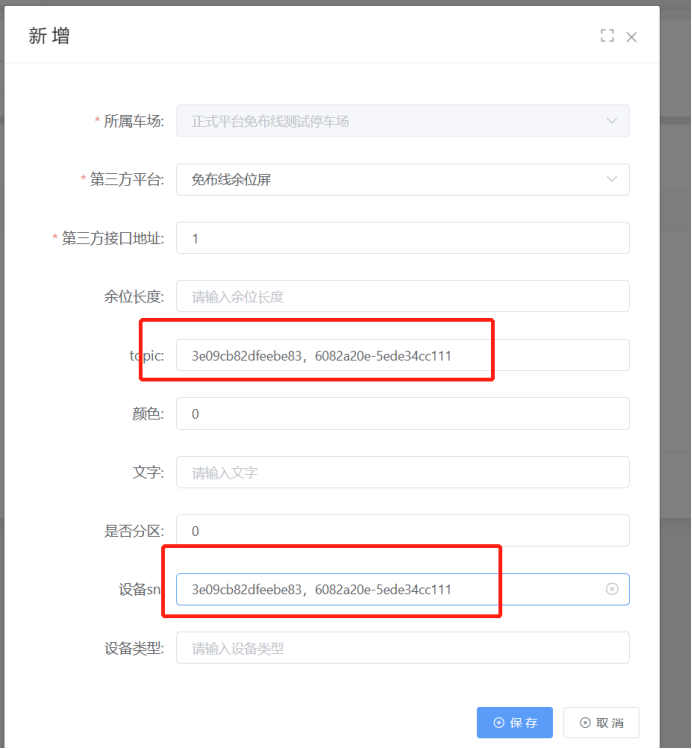Click the 第三方接口地址 label
Screen dimensions: 692x749
(113, 238)
